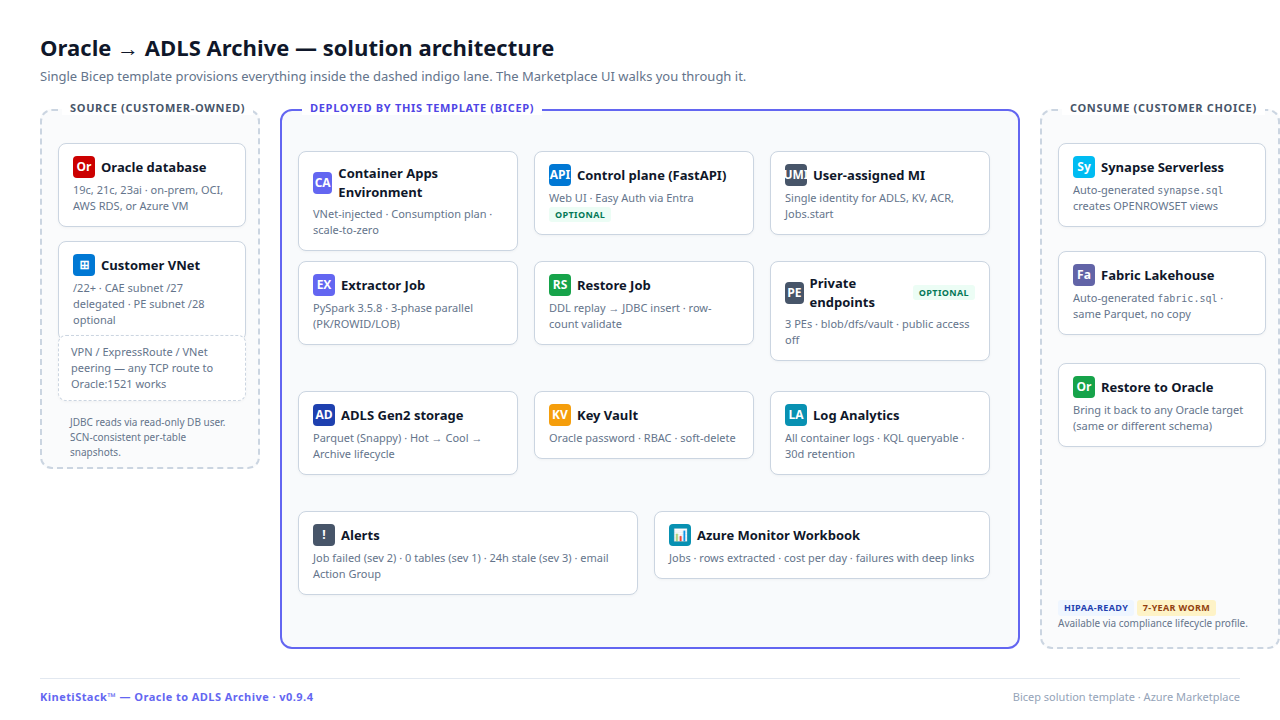Click the API Control plane icon
Screen dimensions: 1280x720
click(560, 175)
